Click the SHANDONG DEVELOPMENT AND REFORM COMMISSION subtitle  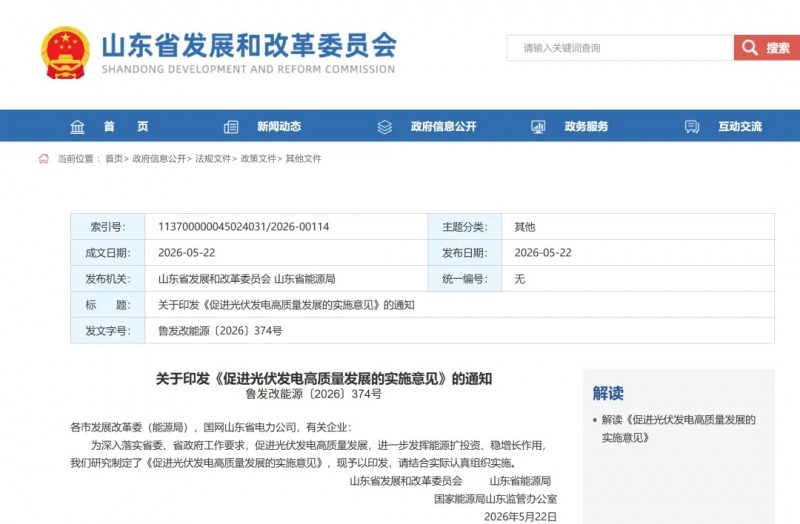point(248,69)
